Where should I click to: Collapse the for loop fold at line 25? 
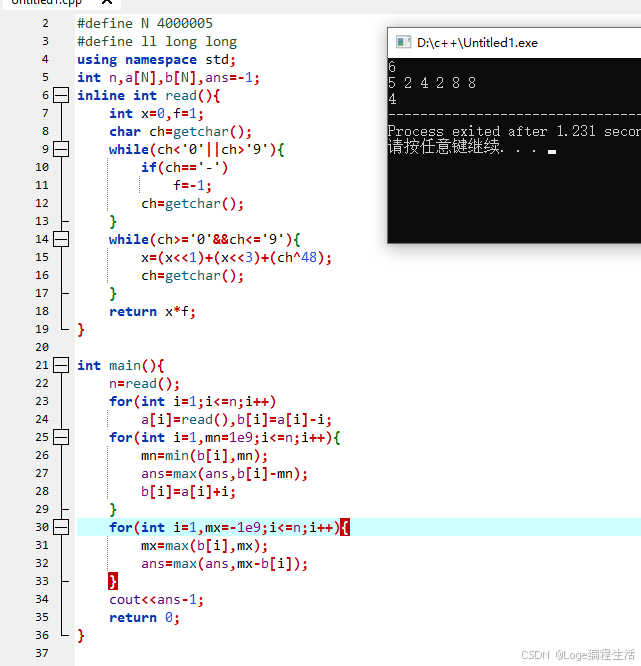click(x=61, y=437)
